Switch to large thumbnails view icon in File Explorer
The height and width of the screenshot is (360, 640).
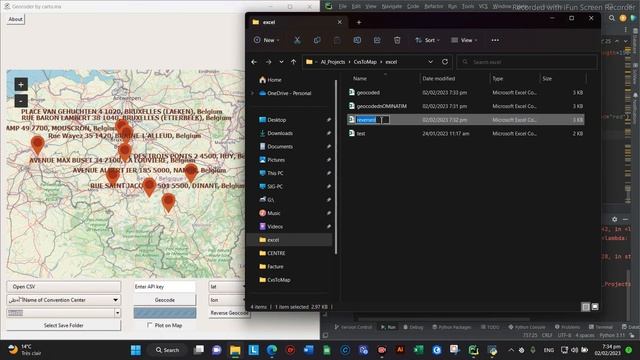click(x=595, y=307)
